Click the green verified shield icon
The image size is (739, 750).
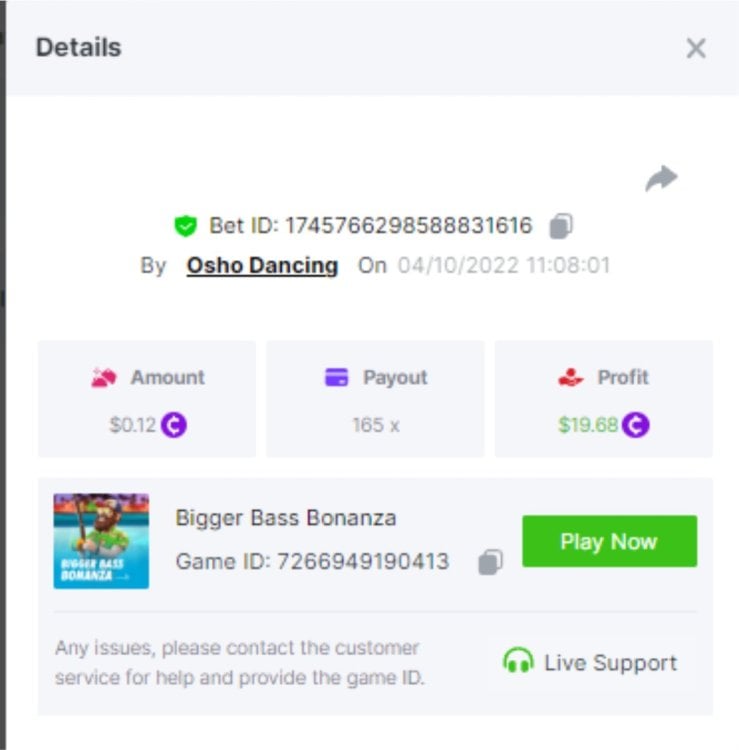[x=186, y=226]
